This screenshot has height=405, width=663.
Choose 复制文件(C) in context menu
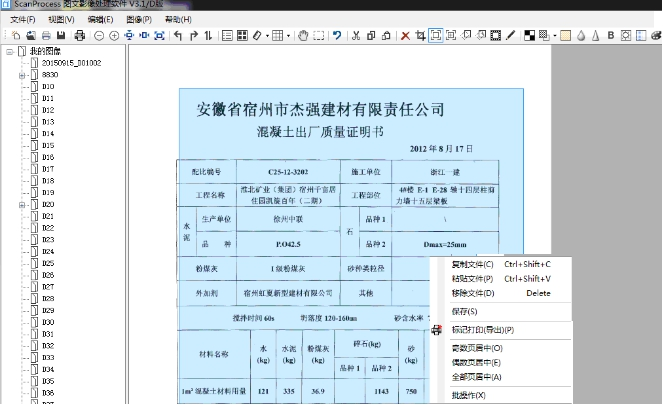pos(501,264)
